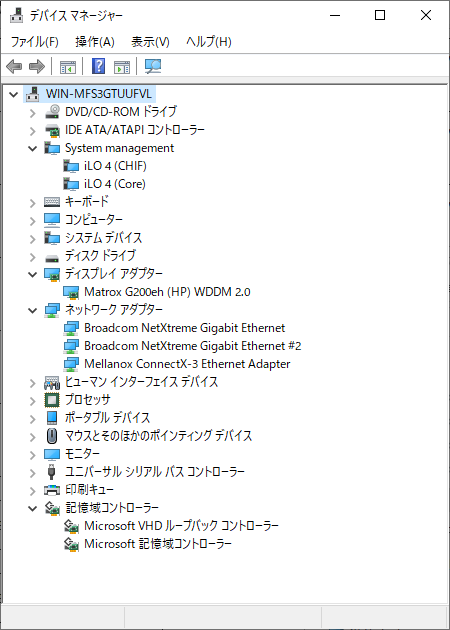The image size is (450, 630).
Task: Open the 表示(V) menu
Action: pos(150,42)
